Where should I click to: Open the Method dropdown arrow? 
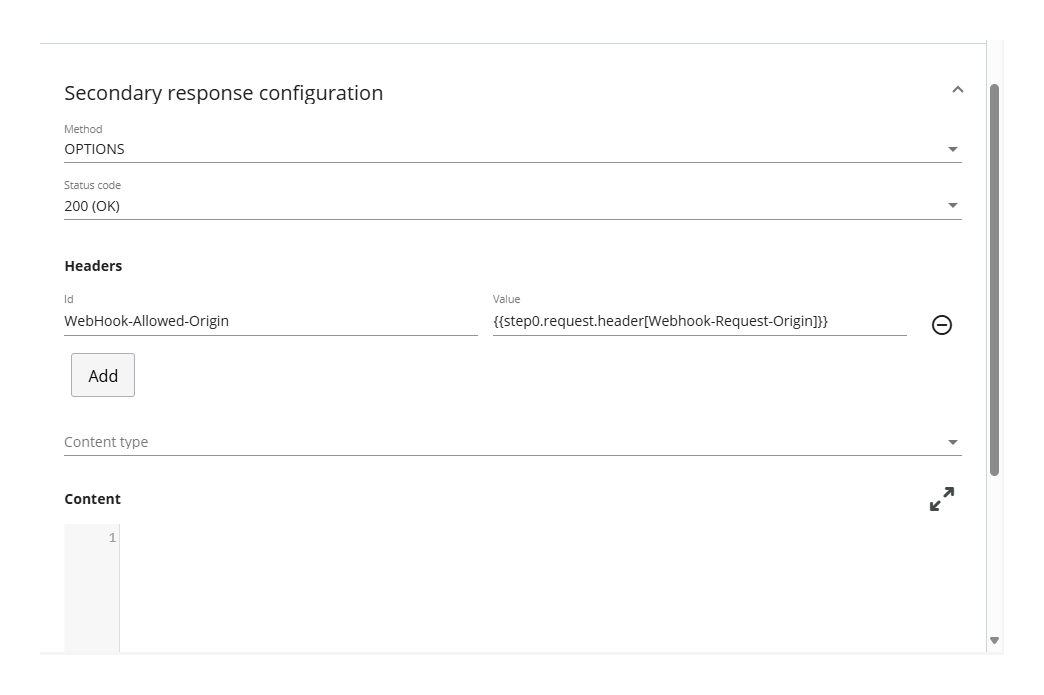[954, 147]
